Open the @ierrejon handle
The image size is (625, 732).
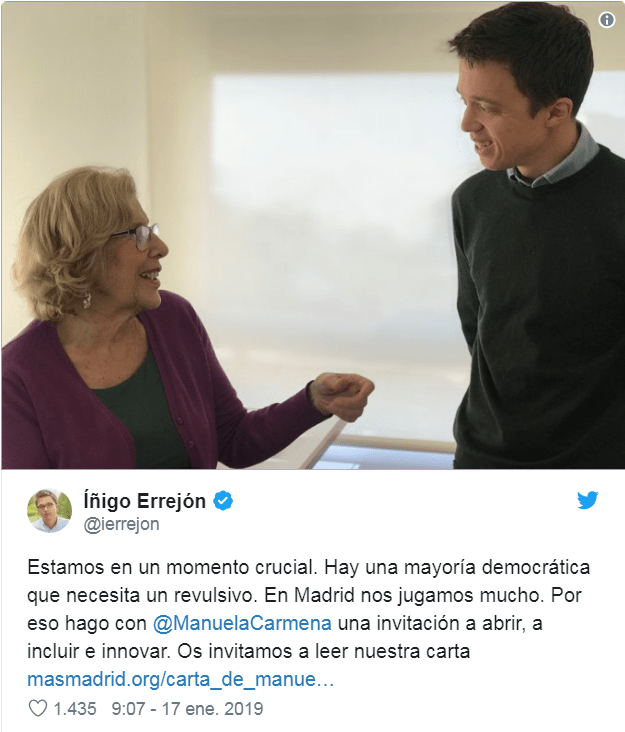121,524
